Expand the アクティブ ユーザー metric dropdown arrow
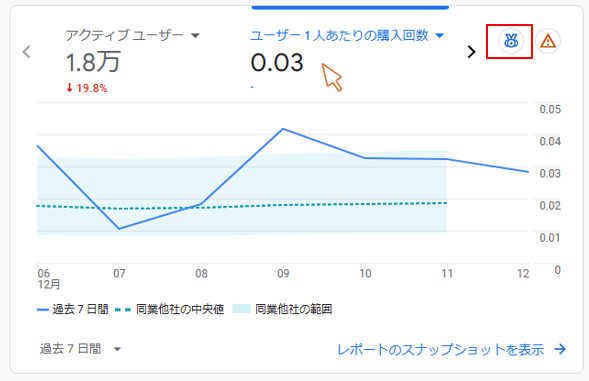The width and height of the screenshot is (589, 381). point(195,36)
